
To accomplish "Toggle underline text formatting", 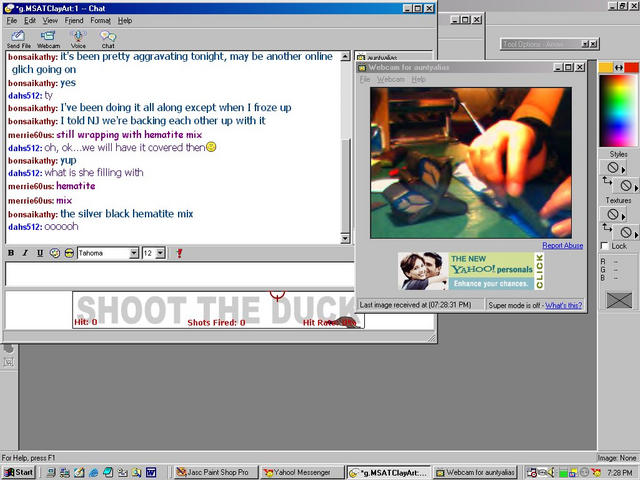I will tap(40, 253).
